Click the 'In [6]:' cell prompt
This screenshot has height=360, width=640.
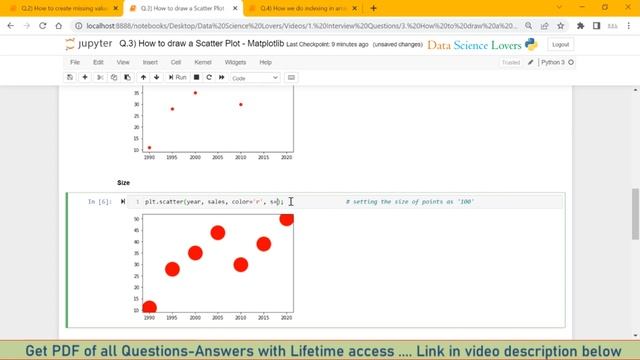100,202
